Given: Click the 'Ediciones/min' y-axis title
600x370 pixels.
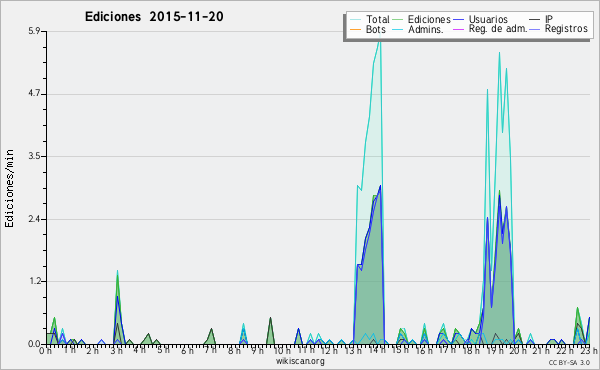Looking at the screenshot, I should point(9,188).
